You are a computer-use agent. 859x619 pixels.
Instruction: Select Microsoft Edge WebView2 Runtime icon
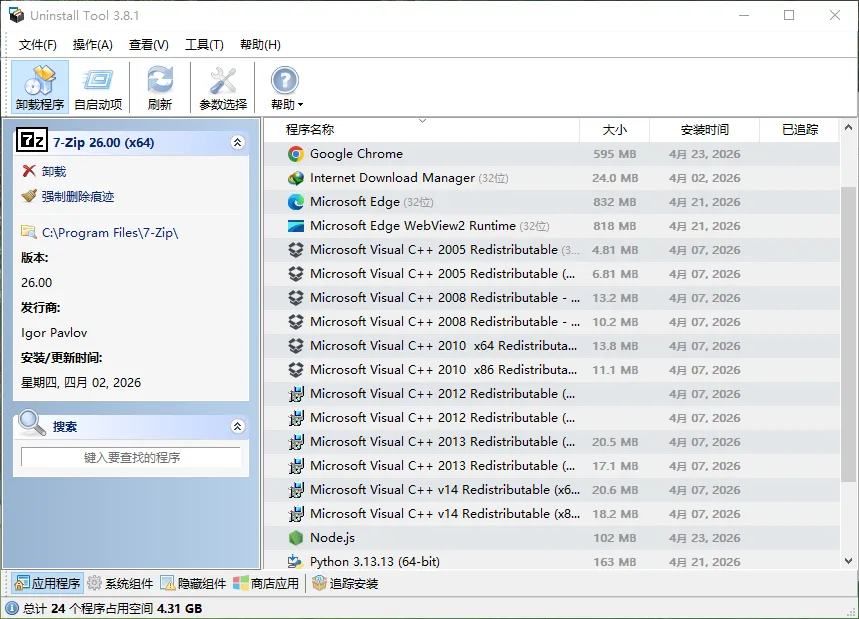pos(296,226)
